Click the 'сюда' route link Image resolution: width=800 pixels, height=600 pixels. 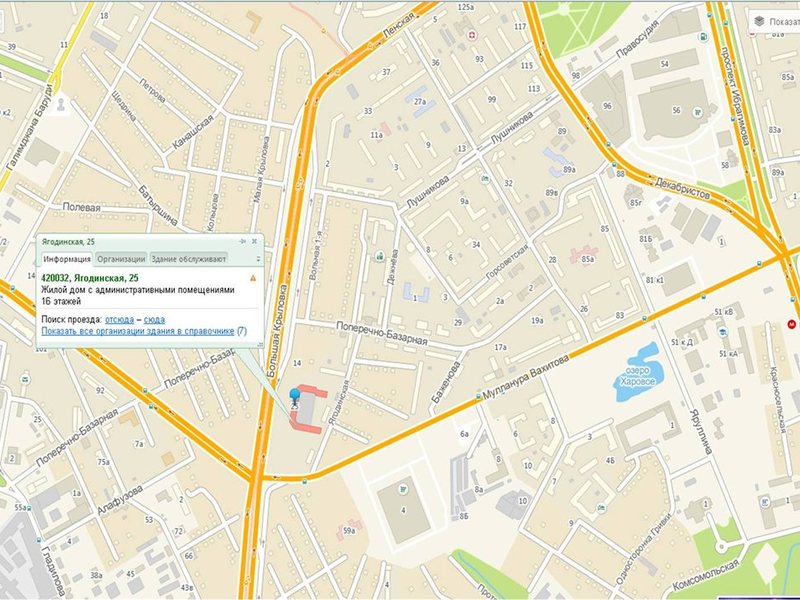tap(154, 319)
